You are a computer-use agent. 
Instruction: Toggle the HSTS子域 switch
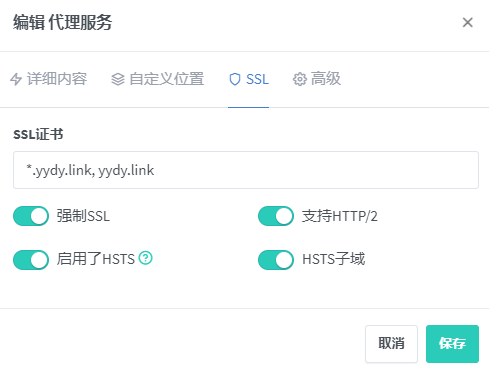[x=276, y=260]
